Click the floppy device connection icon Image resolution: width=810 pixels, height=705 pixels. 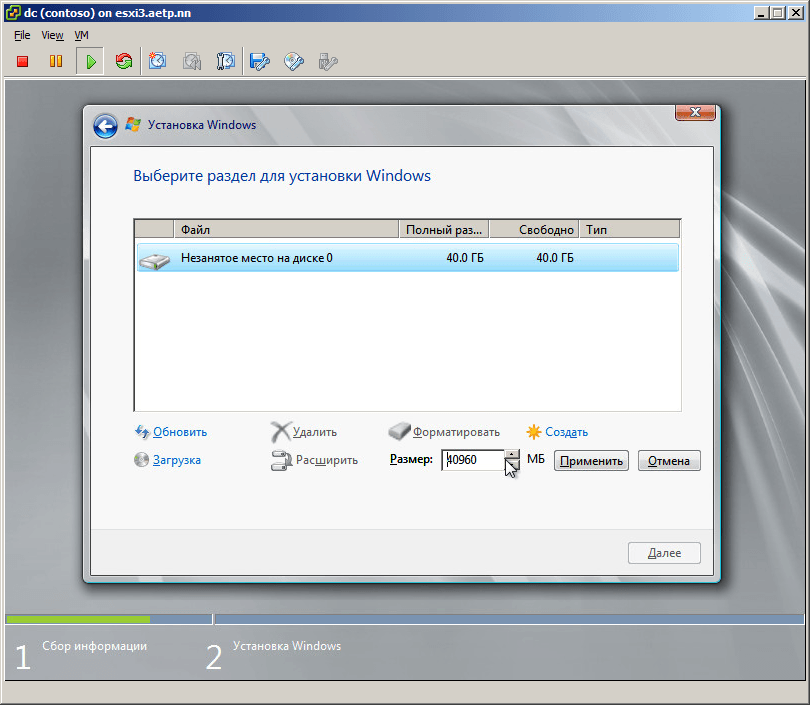(260, 62)
